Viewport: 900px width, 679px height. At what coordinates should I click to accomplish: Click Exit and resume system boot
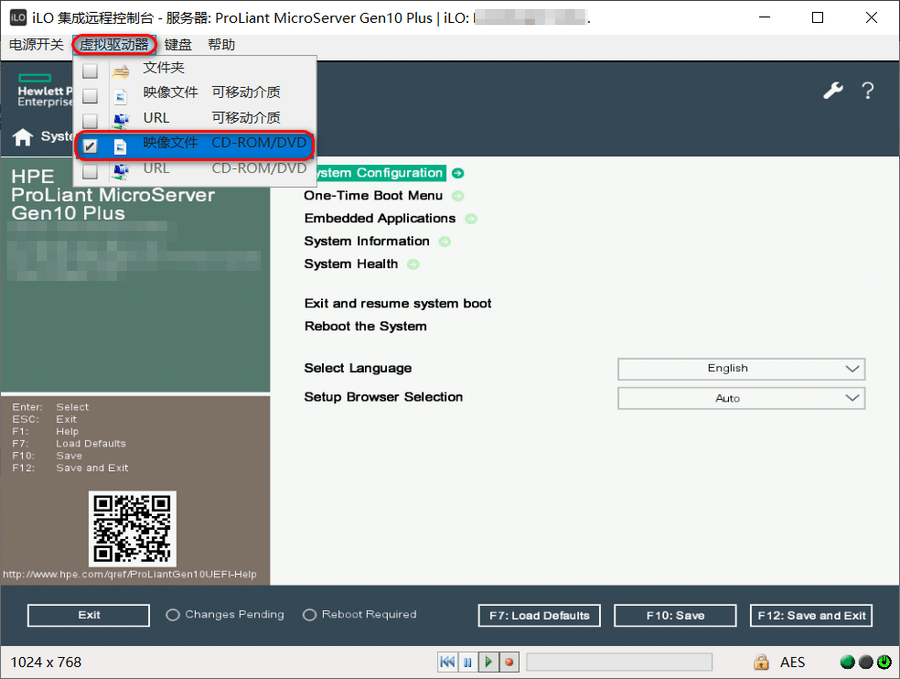coord(398,304)
